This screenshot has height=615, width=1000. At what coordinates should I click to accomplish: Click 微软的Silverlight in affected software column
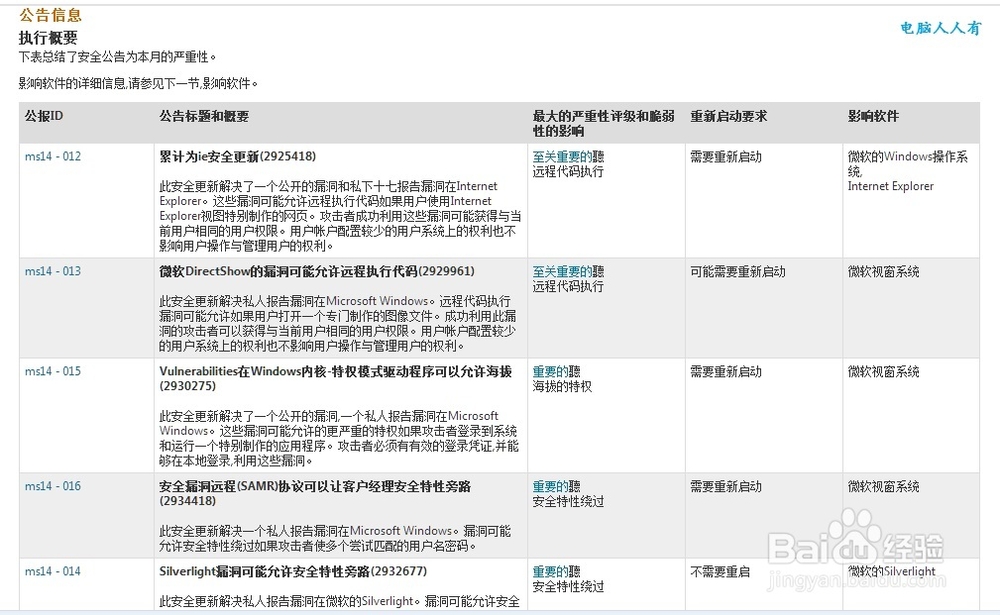pos(892,571)
